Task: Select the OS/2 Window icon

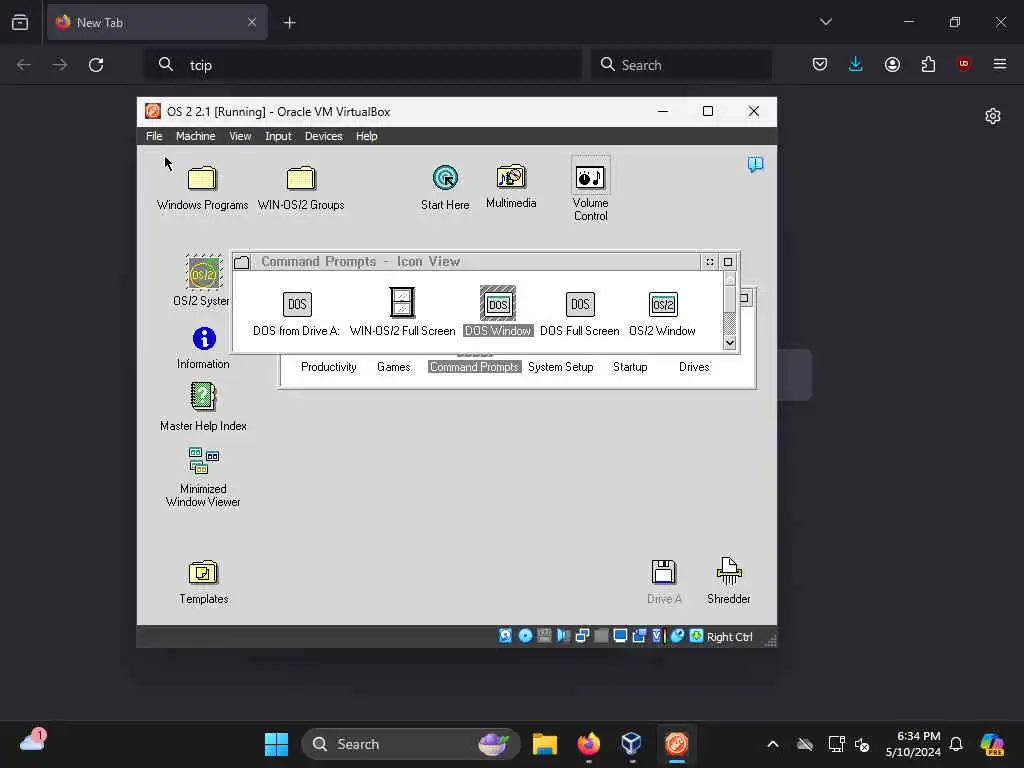Action: click(x=663, y=304)
